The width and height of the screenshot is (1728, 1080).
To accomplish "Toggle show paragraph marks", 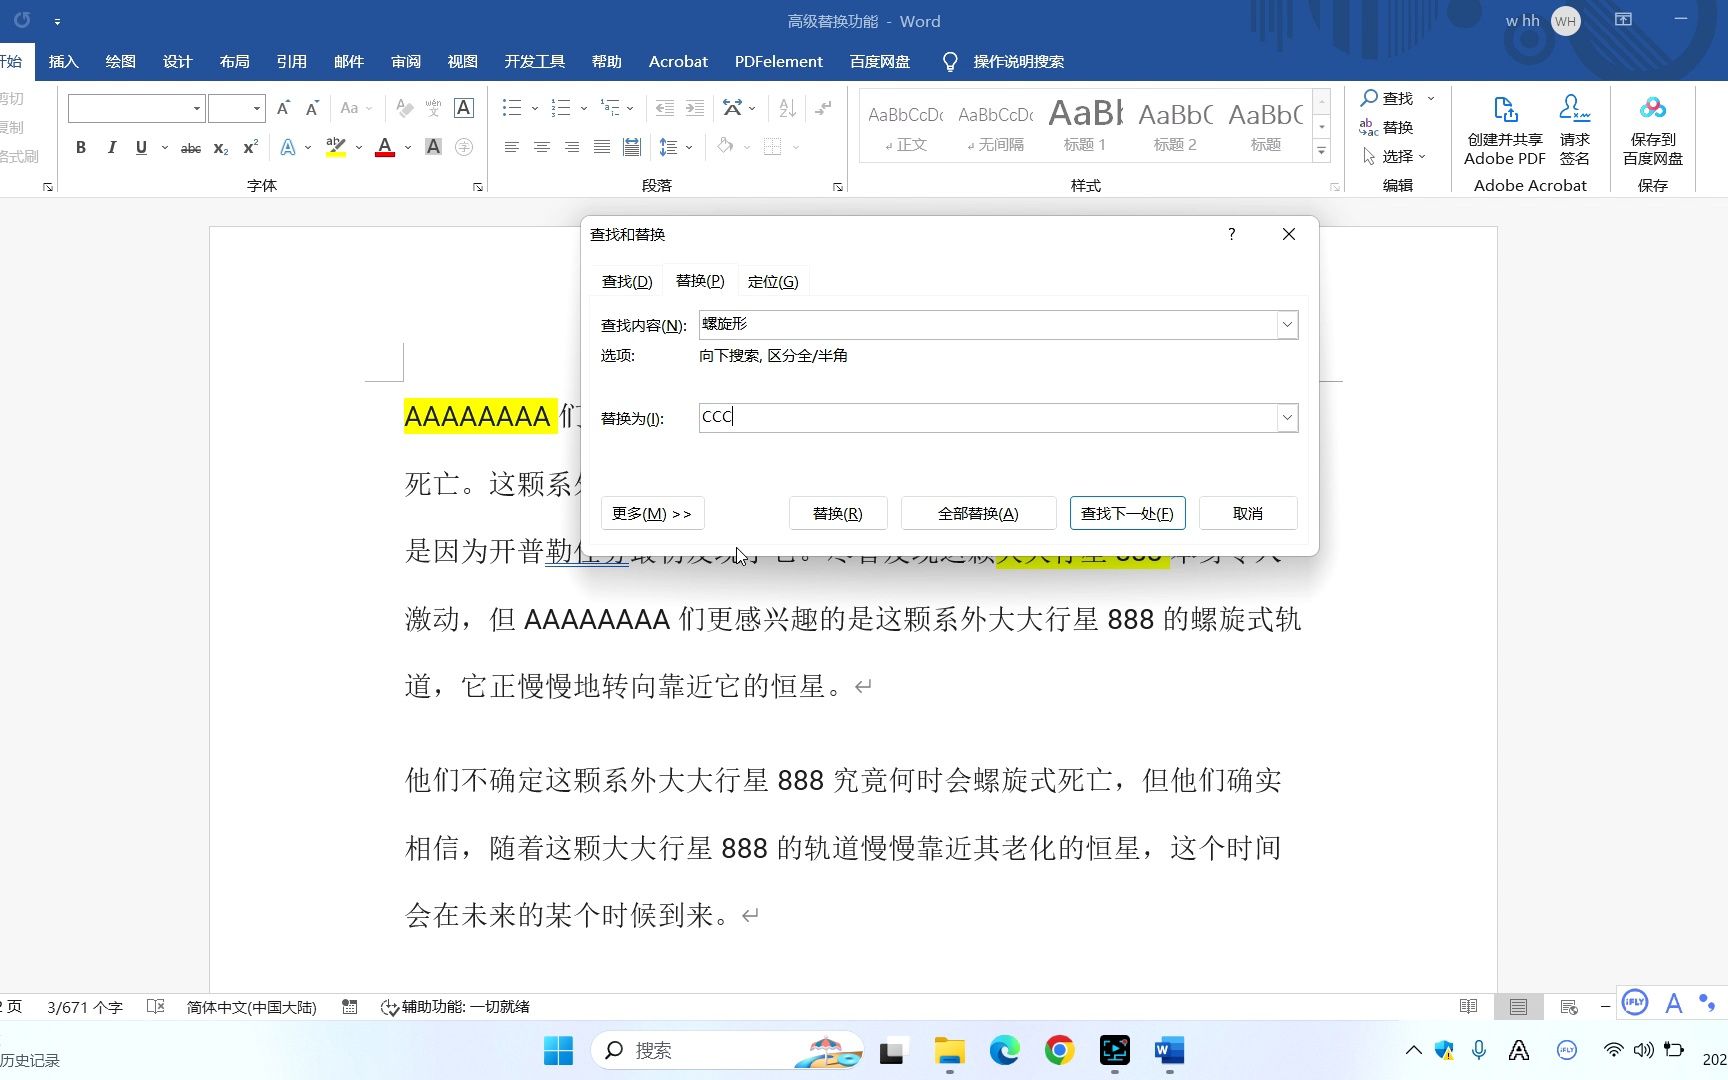I will tap(823, 108).
